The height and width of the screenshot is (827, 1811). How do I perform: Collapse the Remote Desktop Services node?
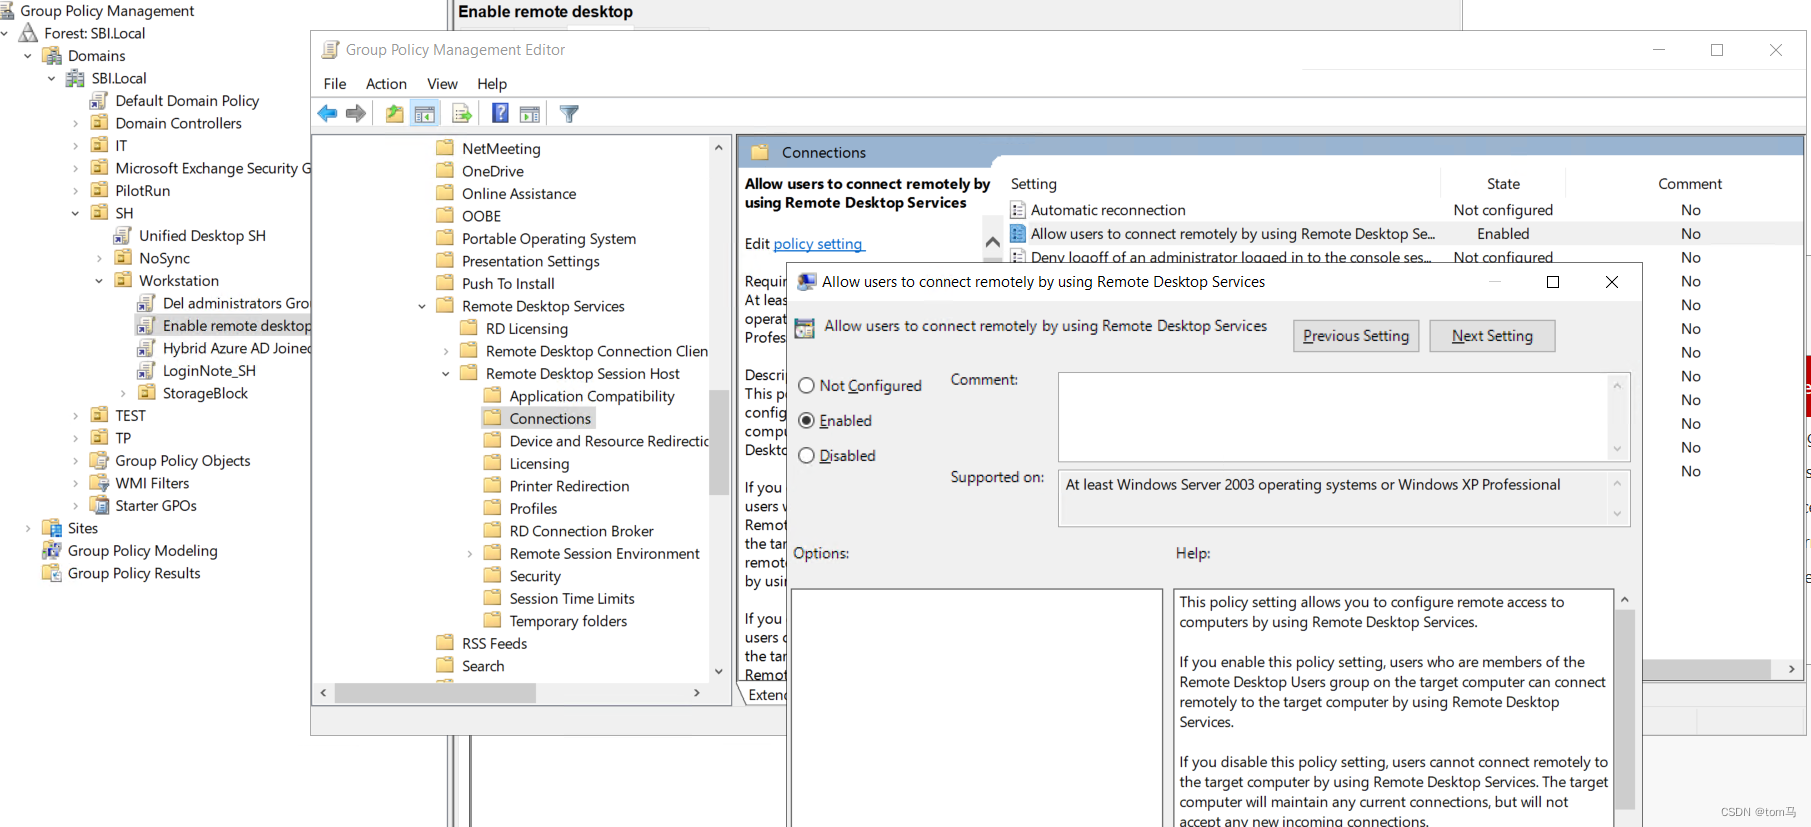pos(422,306)
